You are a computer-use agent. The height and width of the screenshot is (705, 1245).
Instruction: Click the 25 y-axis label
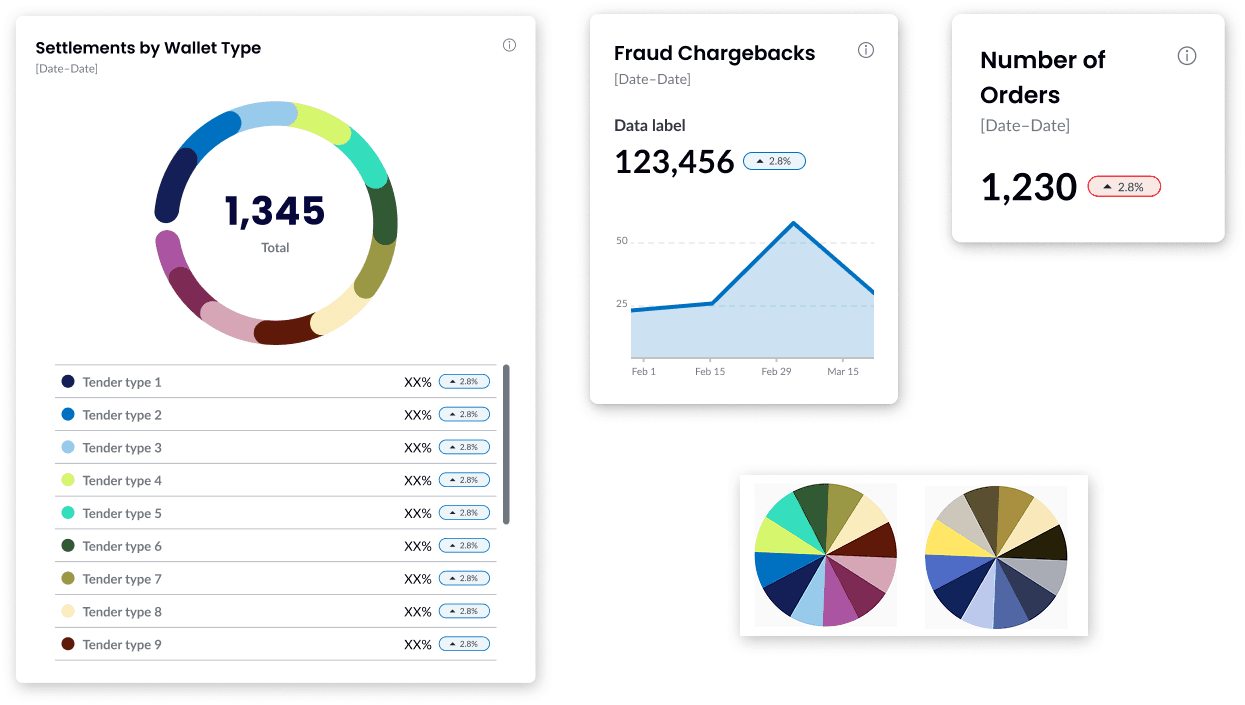pos(622,304)
